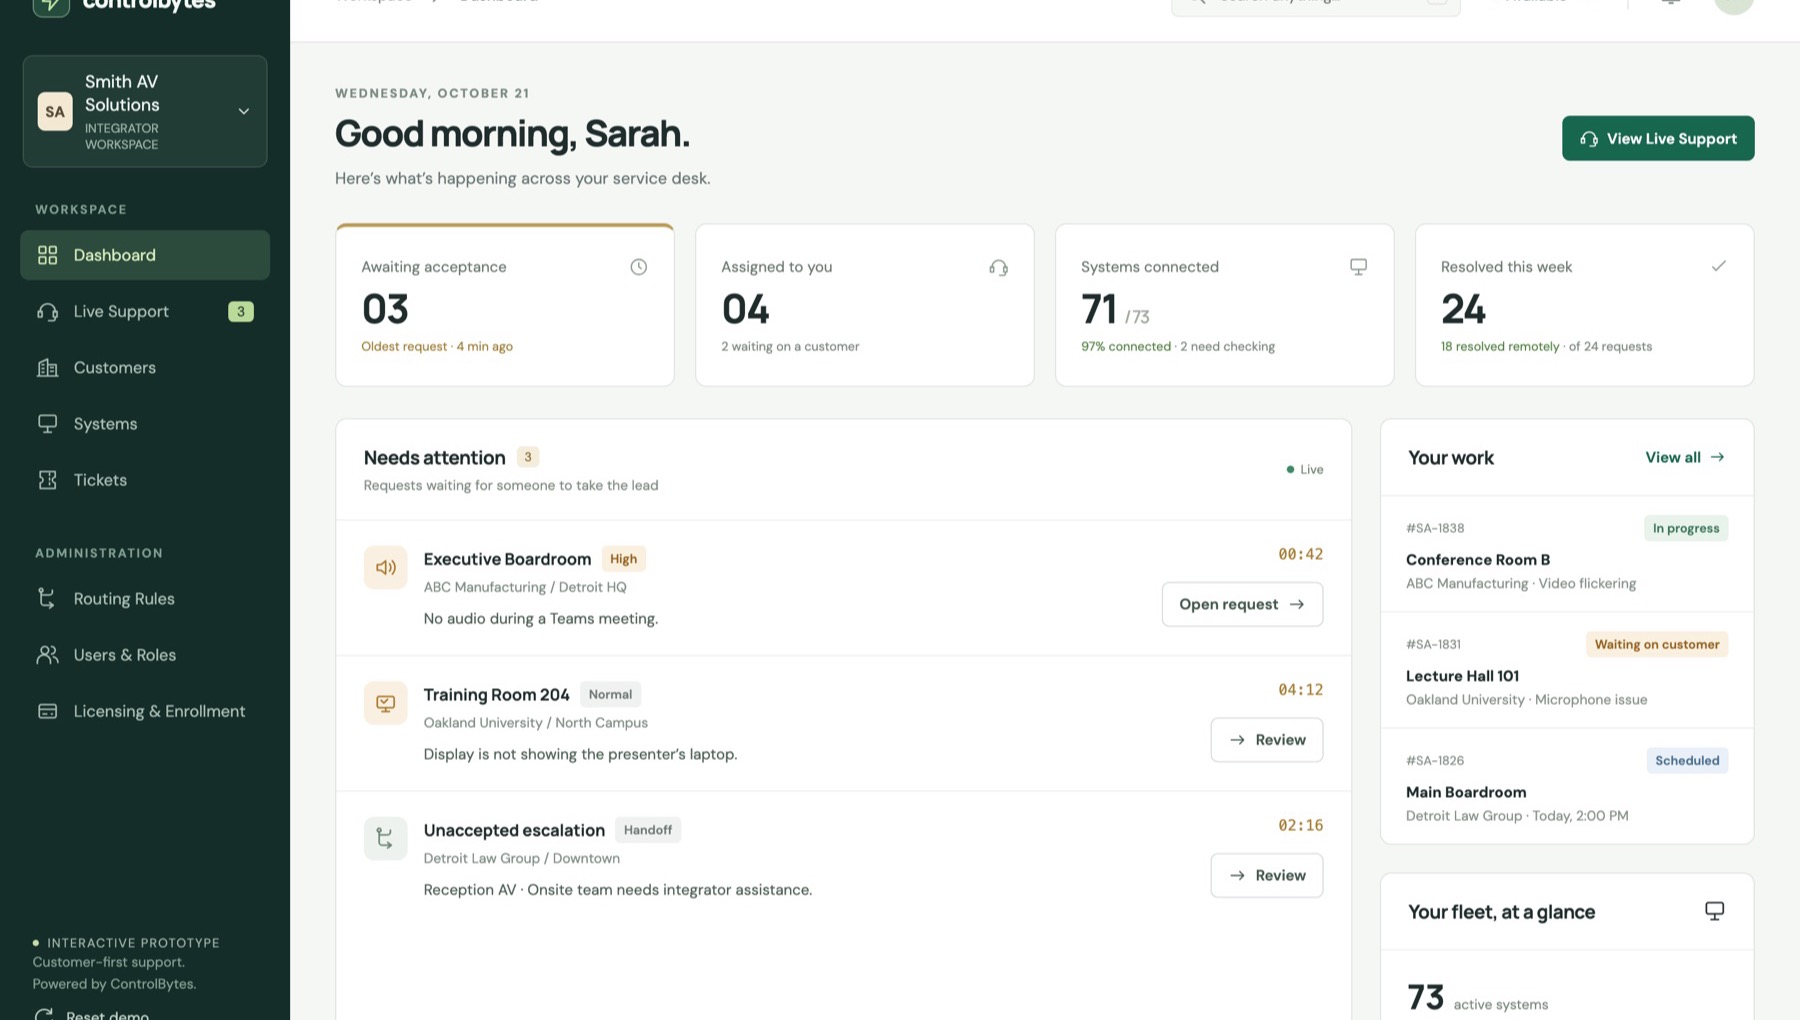Go to Live Support in sidebar

(x=145, y=311)
